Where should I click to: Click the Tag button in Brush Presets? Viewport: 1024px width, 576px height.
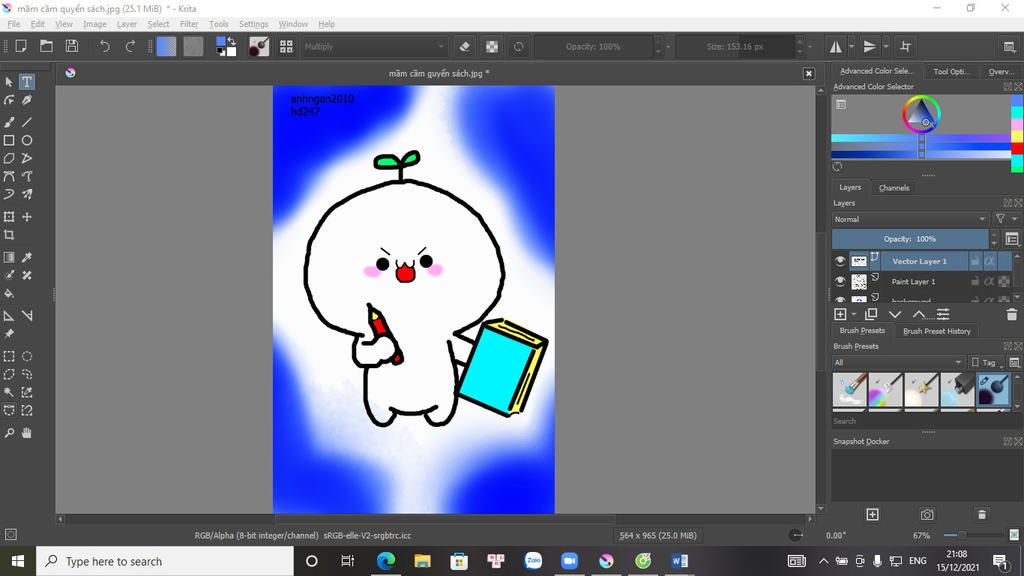click(x=985, y=362)
